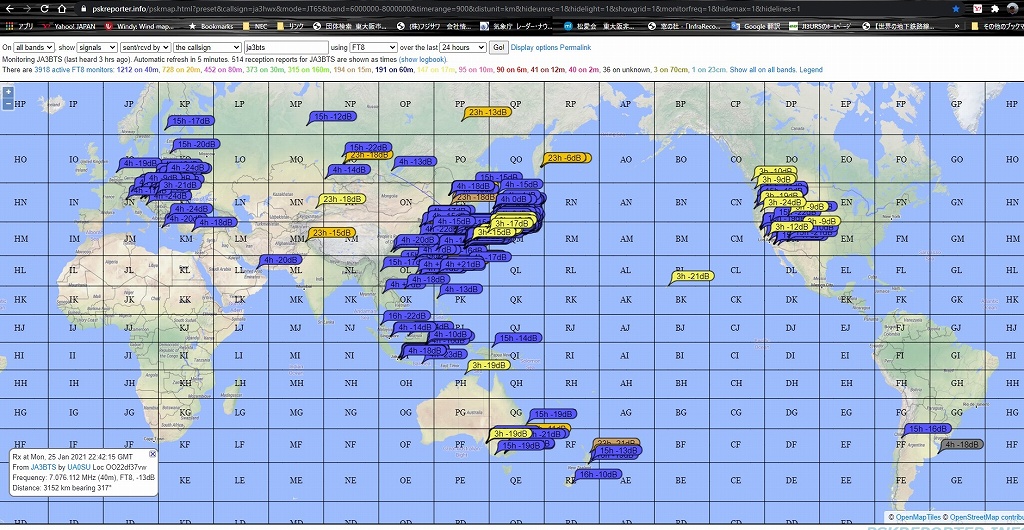Open the OpenMapTiles attribution link
The image size is (1024, 530).
(918, 517)
